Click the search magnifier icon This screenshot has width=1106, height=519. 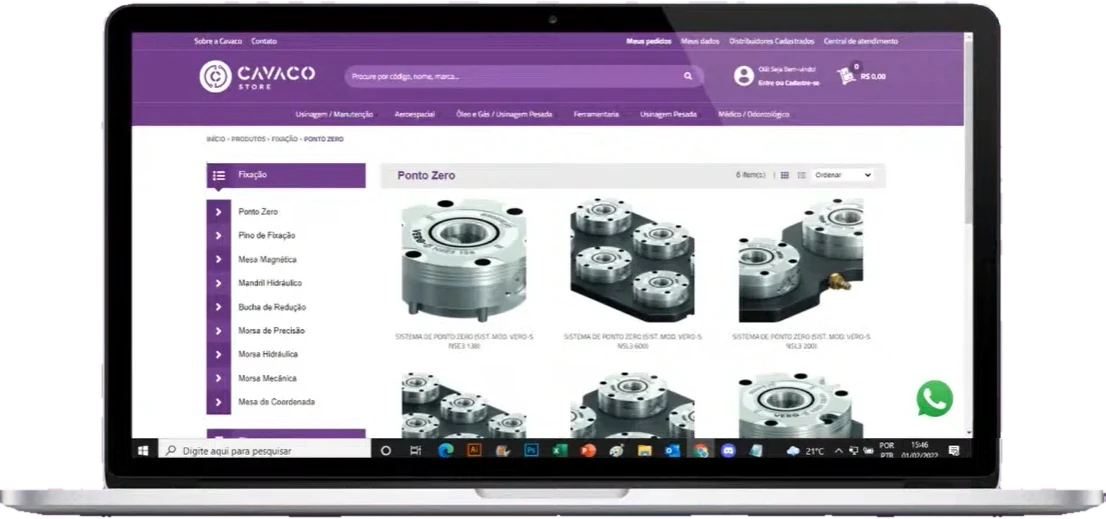[688, 76]
